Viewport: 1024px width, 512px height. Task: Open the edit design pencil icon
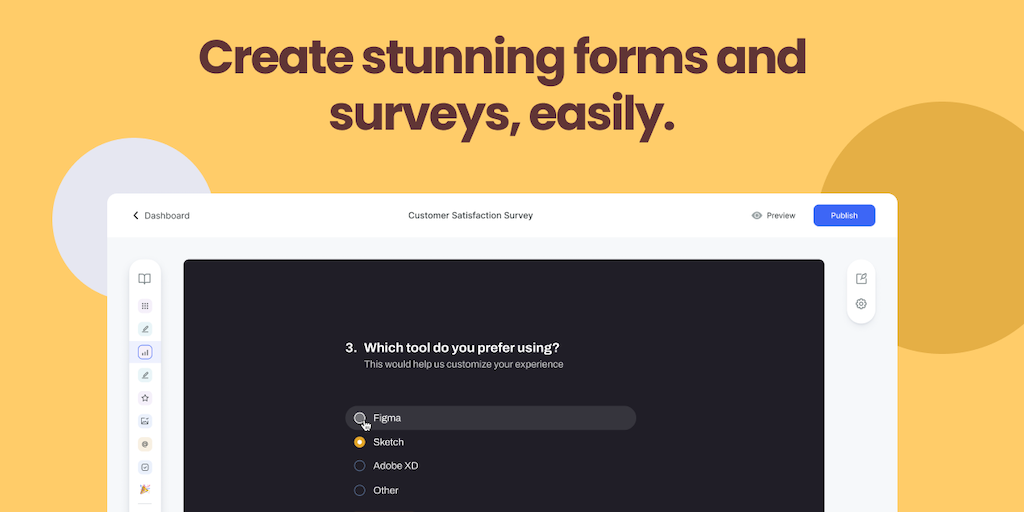click(x=861, y=279)
